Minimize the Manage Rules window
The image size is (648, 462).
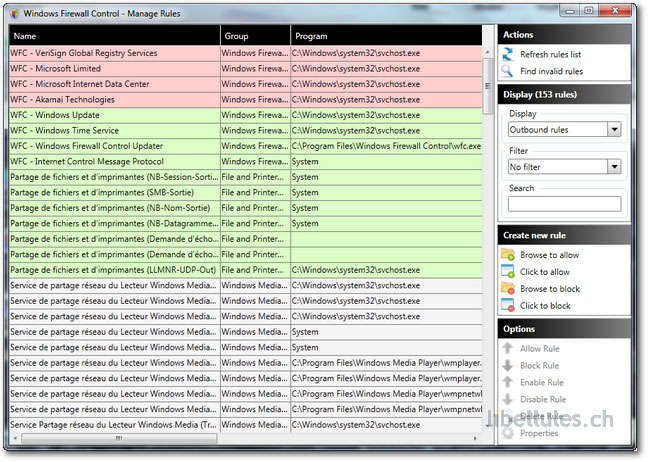pyautogui.click(x=570, y=11)
